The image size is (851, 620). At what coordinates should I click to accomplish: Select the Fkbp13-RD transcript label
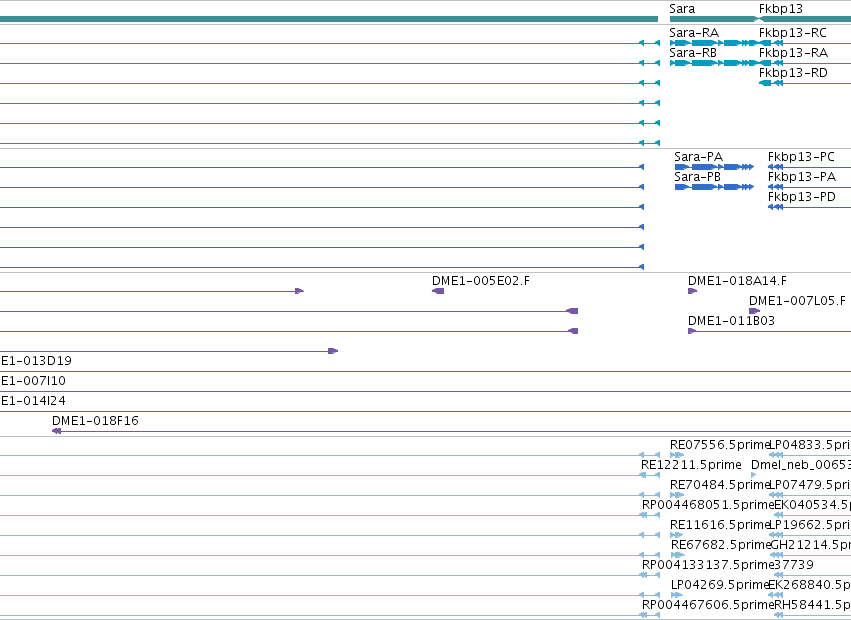[793, 73]
